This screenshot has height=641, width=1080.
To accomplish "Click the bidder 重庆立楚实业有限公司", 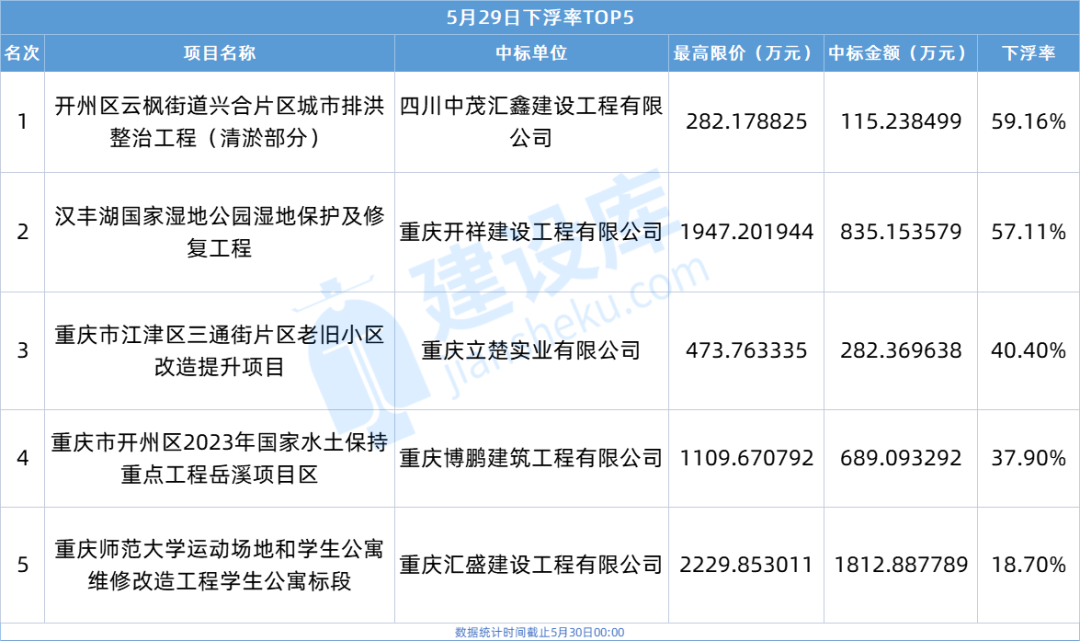I will pyautogui.click(x=531, y=350).
